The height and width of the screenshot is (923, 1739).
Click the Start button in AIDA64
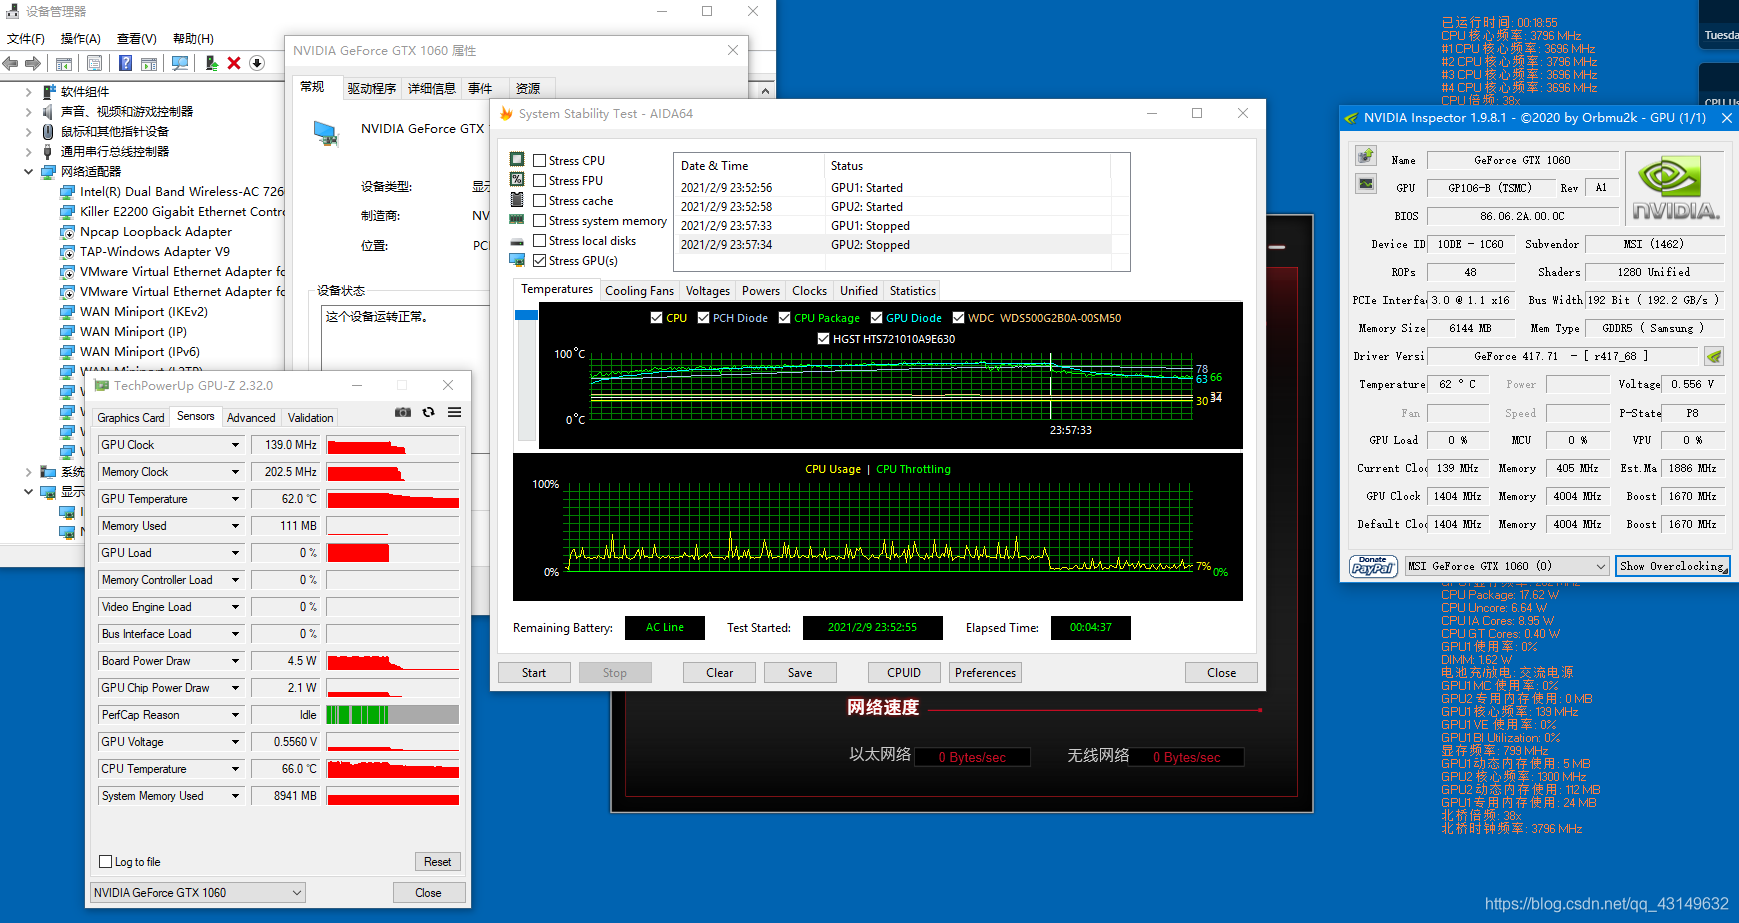[534, 673]
